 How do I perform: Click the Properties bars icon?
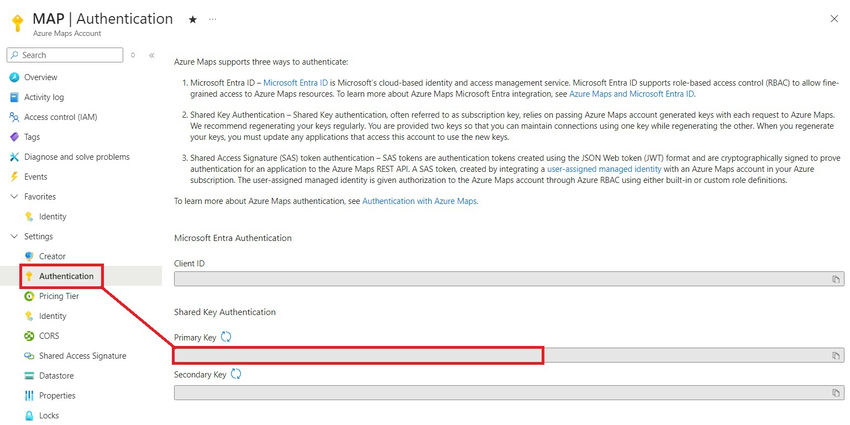point(29,396)
